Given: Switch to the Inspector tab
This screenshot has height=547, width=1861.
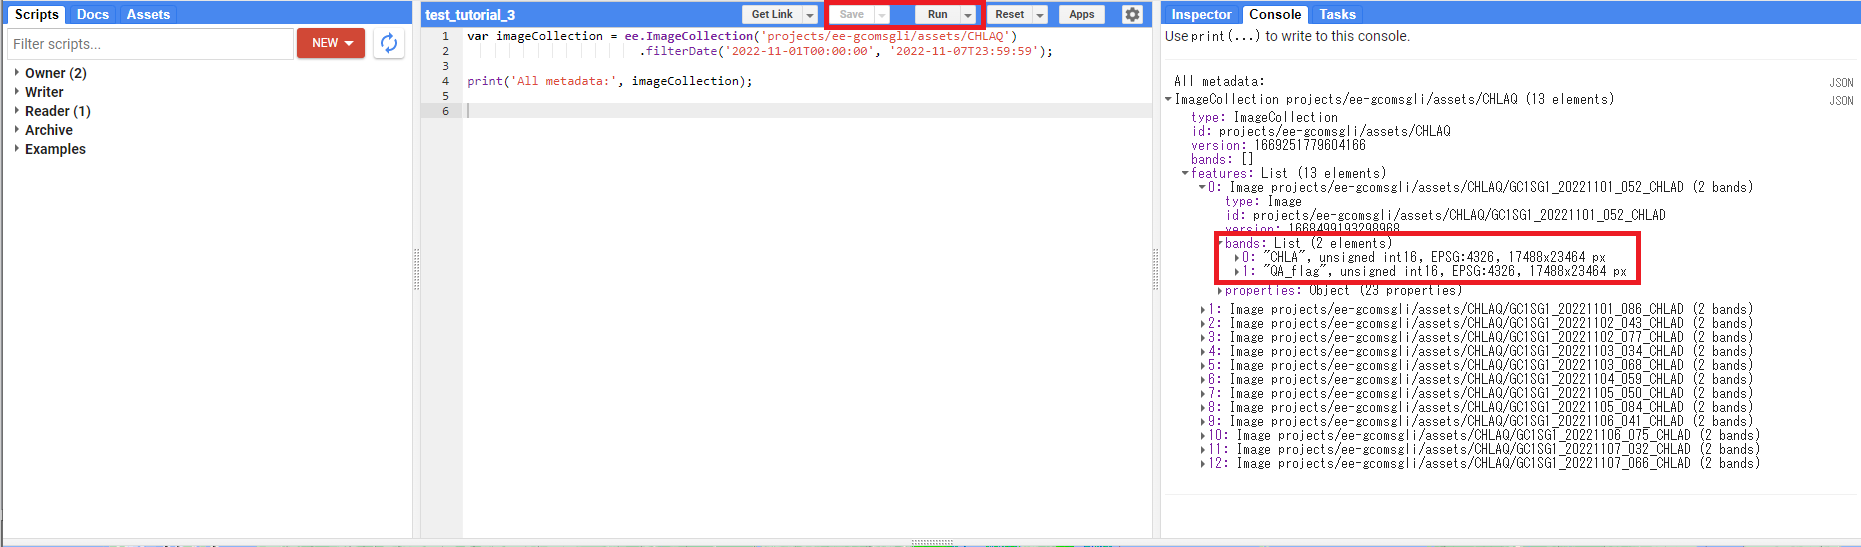Looking at the screenshot, I should tap(1201, 14).
